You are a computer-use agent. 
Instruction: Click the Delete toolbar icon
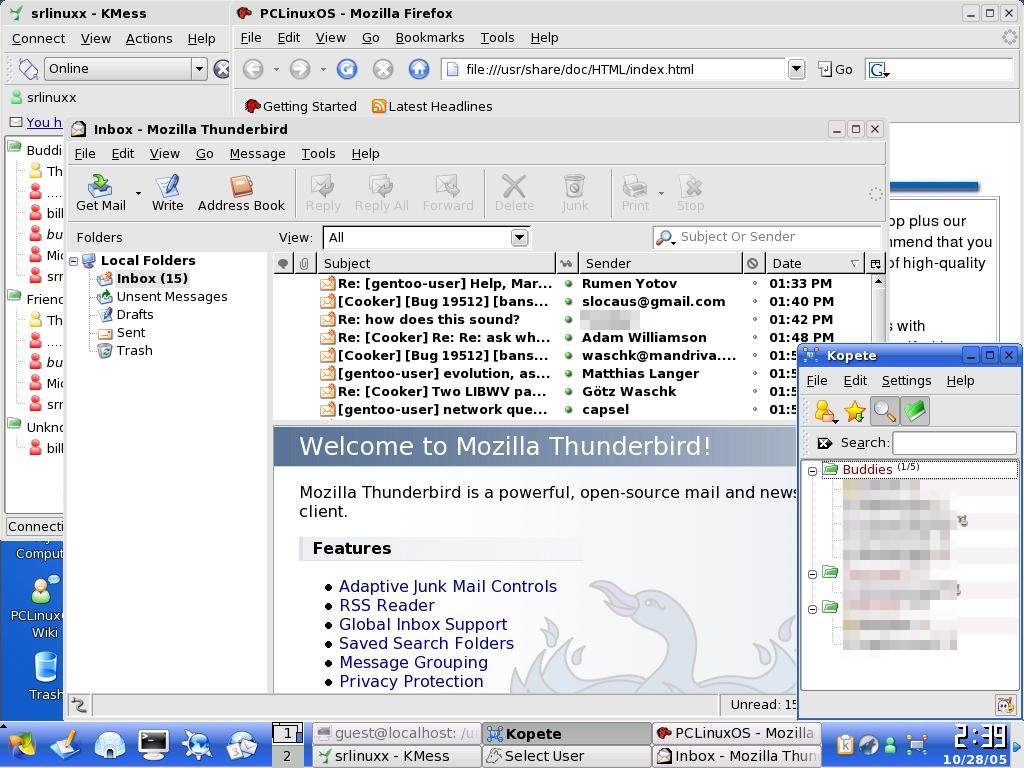514,193
